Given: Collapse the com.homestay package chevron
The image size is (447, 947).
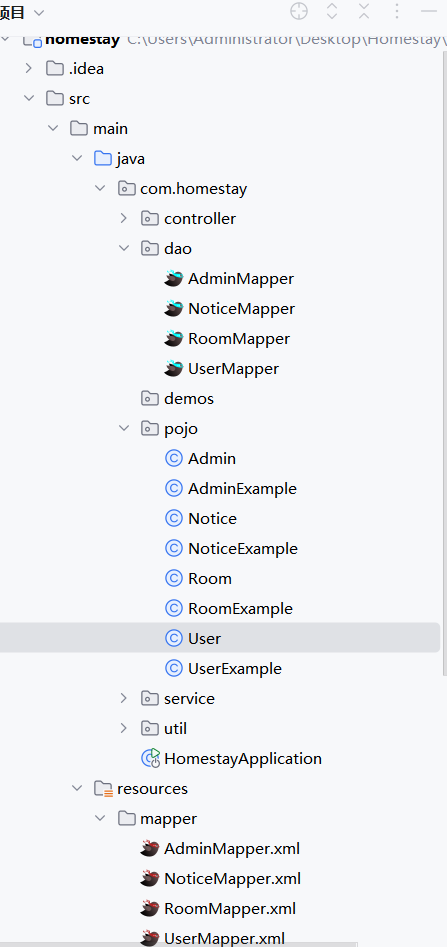Looking at the screenshot, I should [x=100, y=188].
